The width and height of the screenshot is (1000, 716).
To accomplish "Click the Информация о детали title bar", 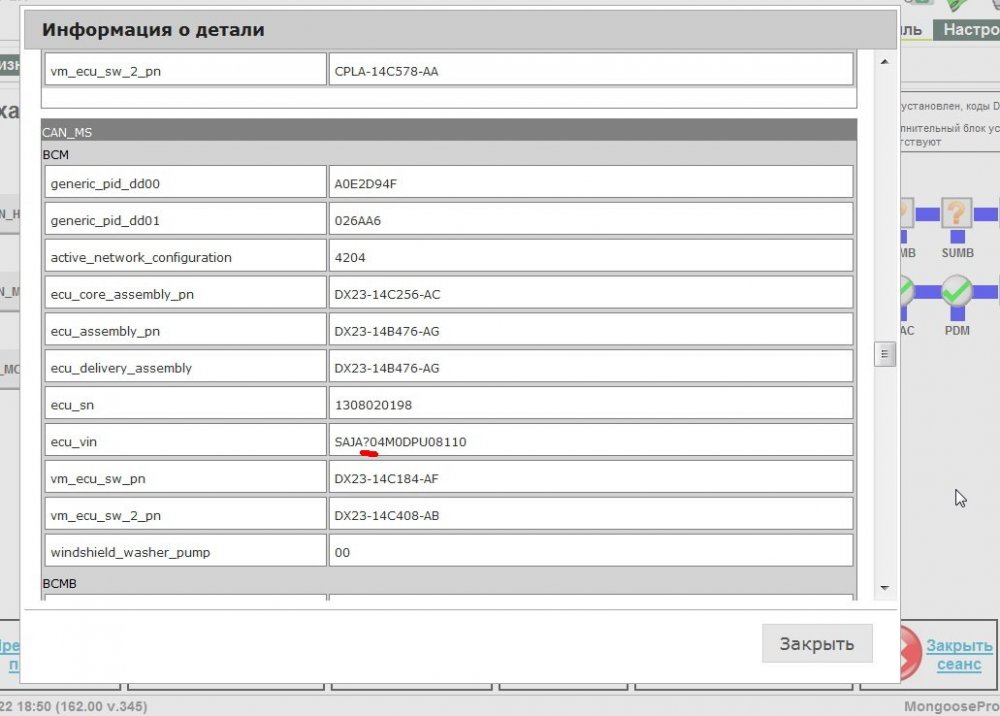I will pyautogui.click(x=460, y=30).
